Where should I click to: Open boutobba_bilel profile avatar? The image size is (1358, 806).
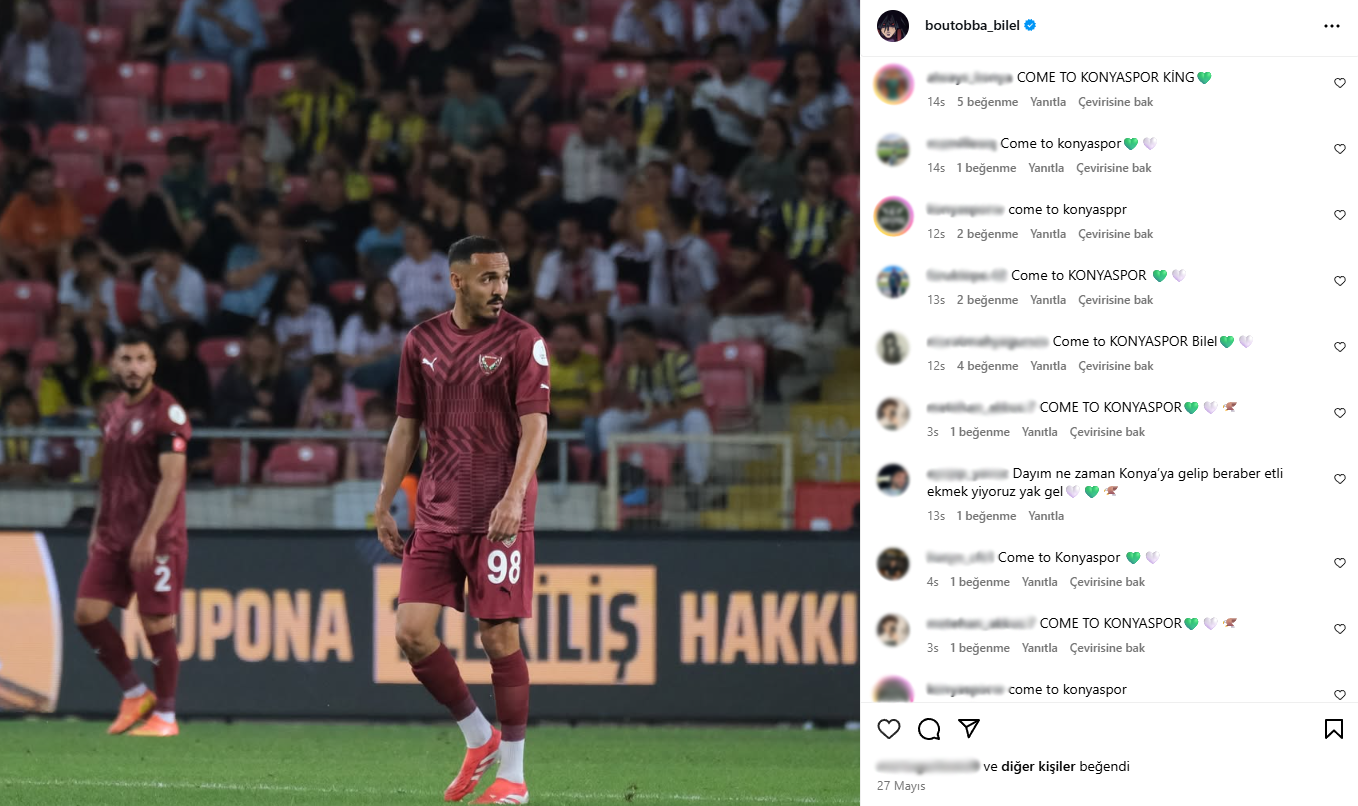click(893, 26)
